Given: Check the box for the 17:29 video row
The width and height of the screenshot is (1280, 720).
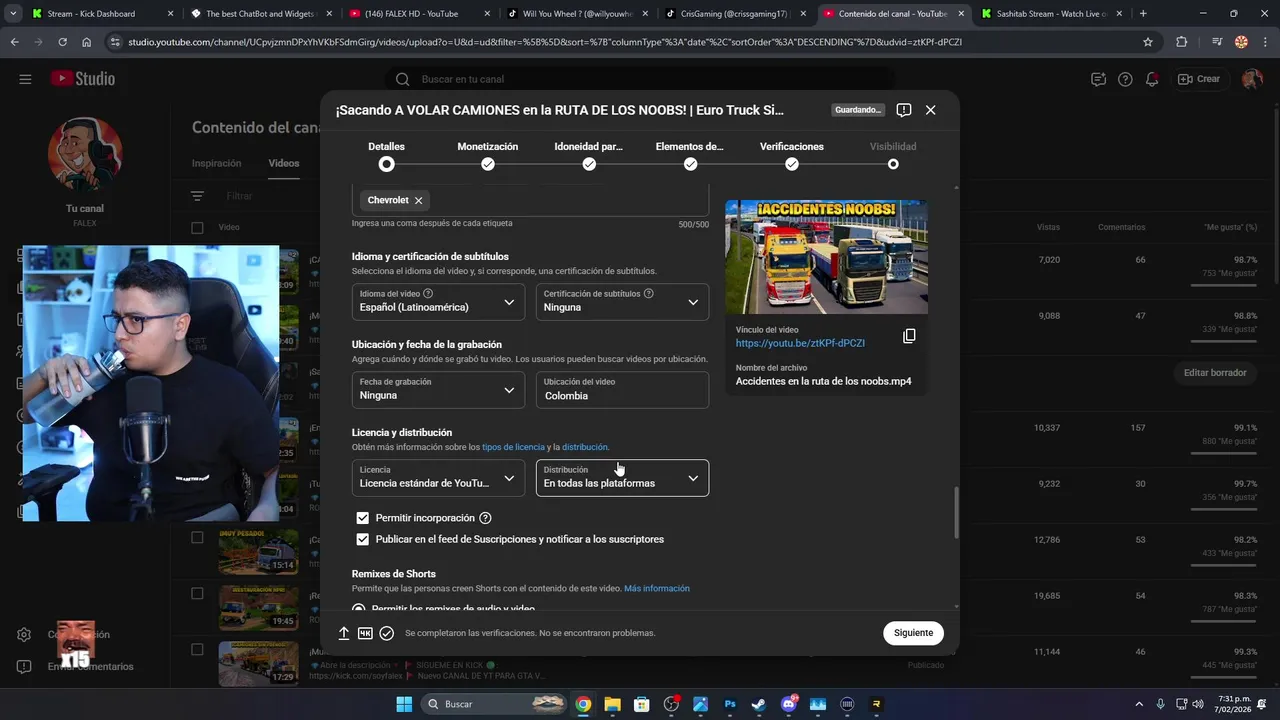Looking at the screenshot, I should tap(197, 649).
